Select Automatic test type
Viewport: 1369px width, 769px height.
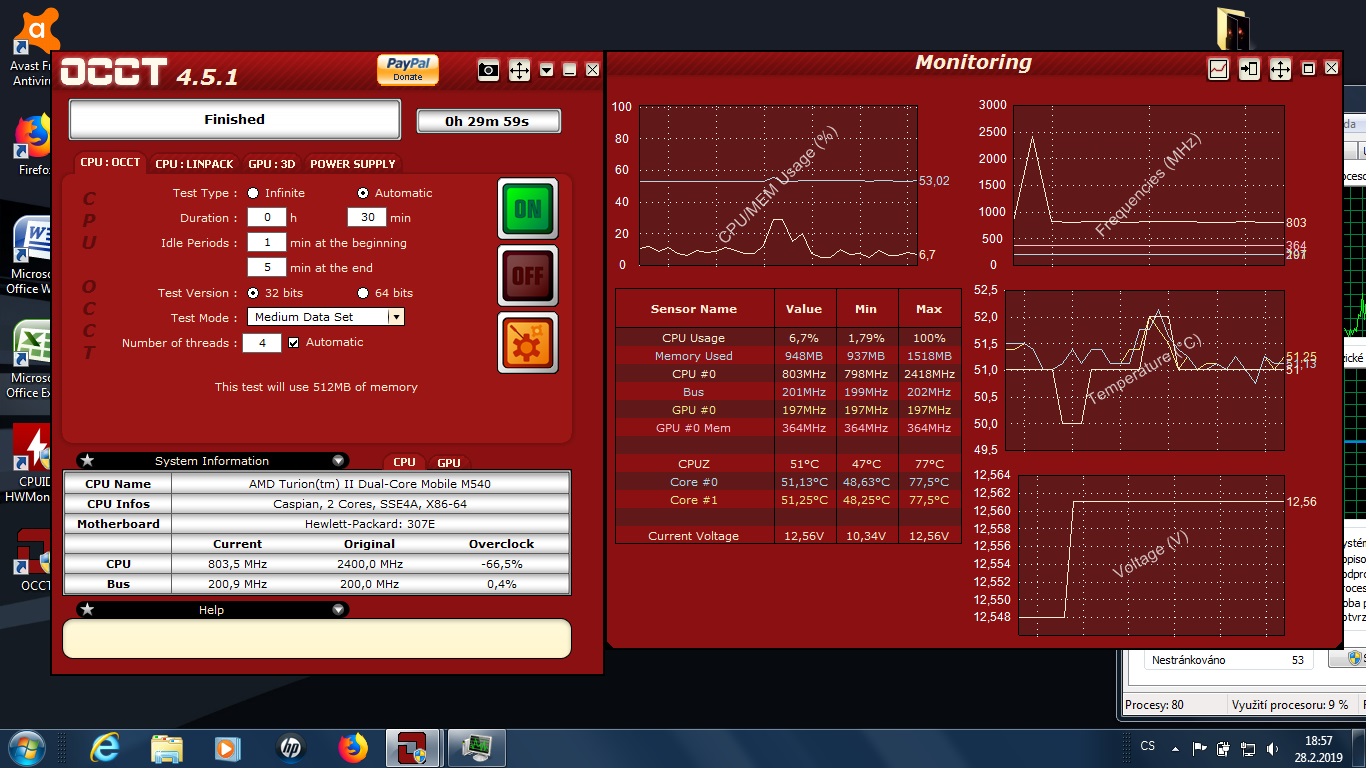click(363, 193)
